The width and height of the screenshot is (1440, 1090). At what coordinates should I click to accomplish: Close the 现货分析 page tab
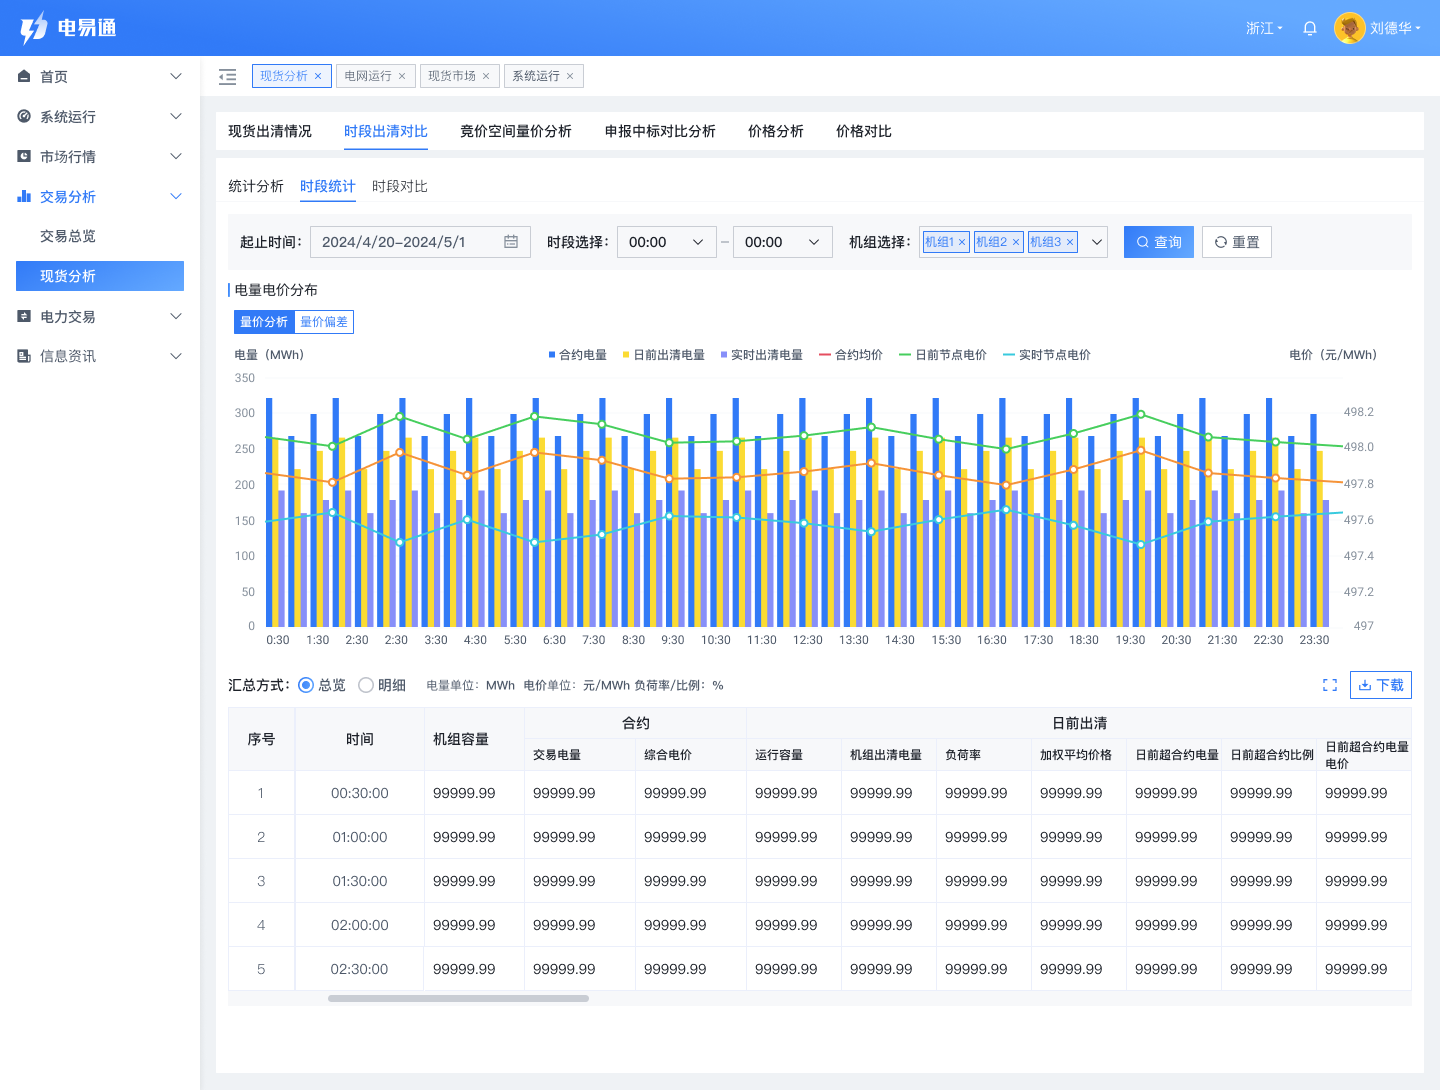tap(318, 76)
